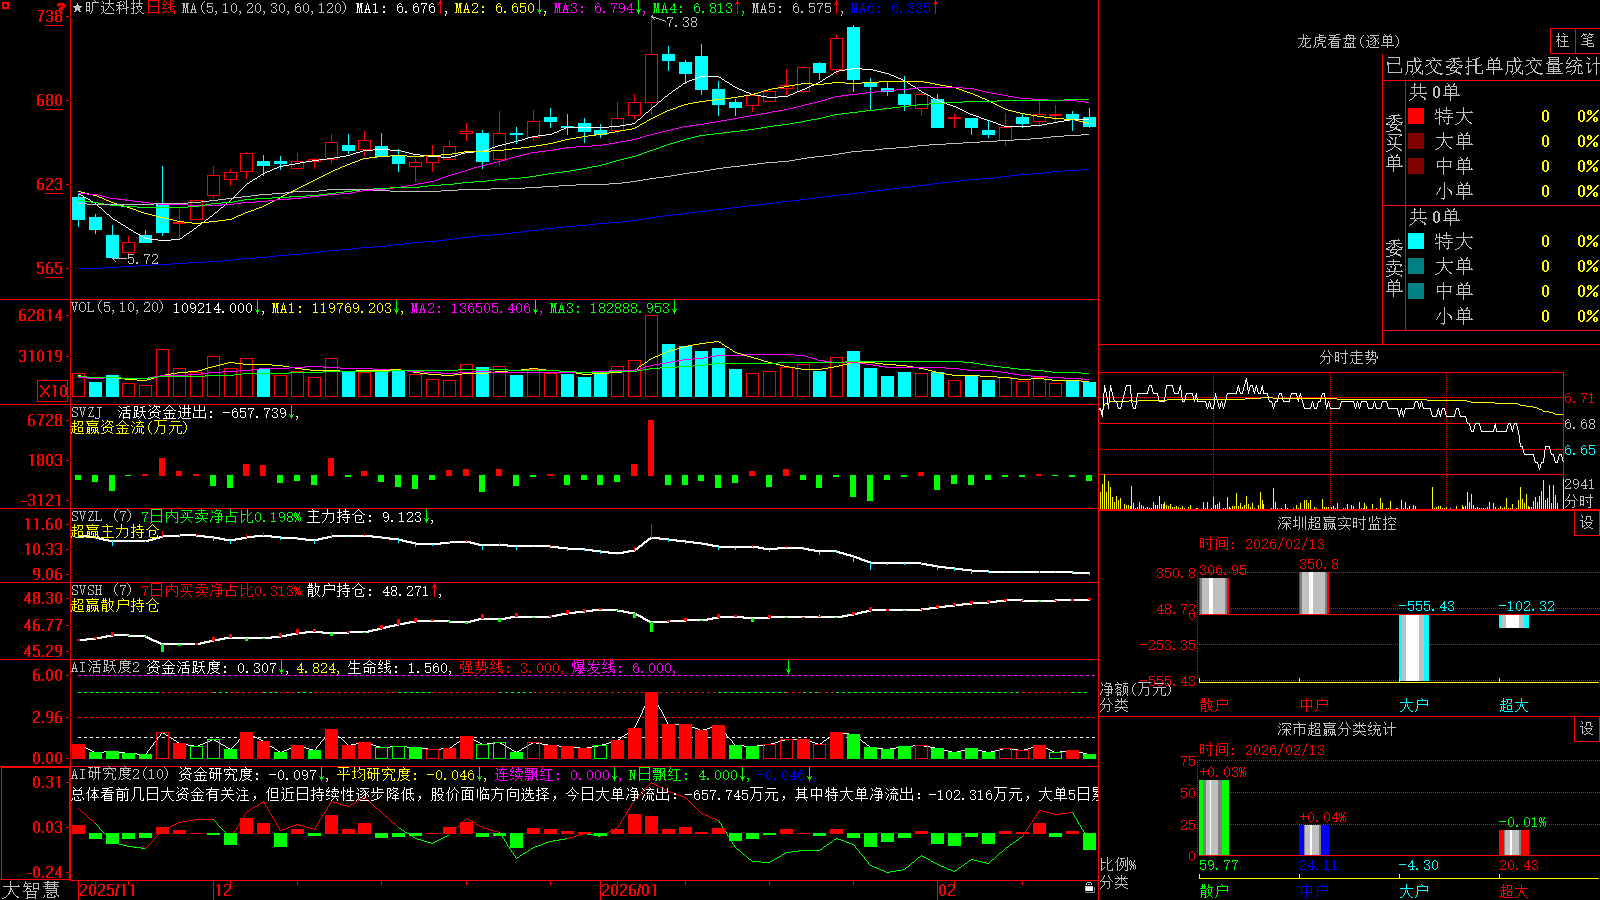Select the 笔 tick-mode button
Image resolution: width=1600 pixels, height=900 pixels.
pos(1587,40)
